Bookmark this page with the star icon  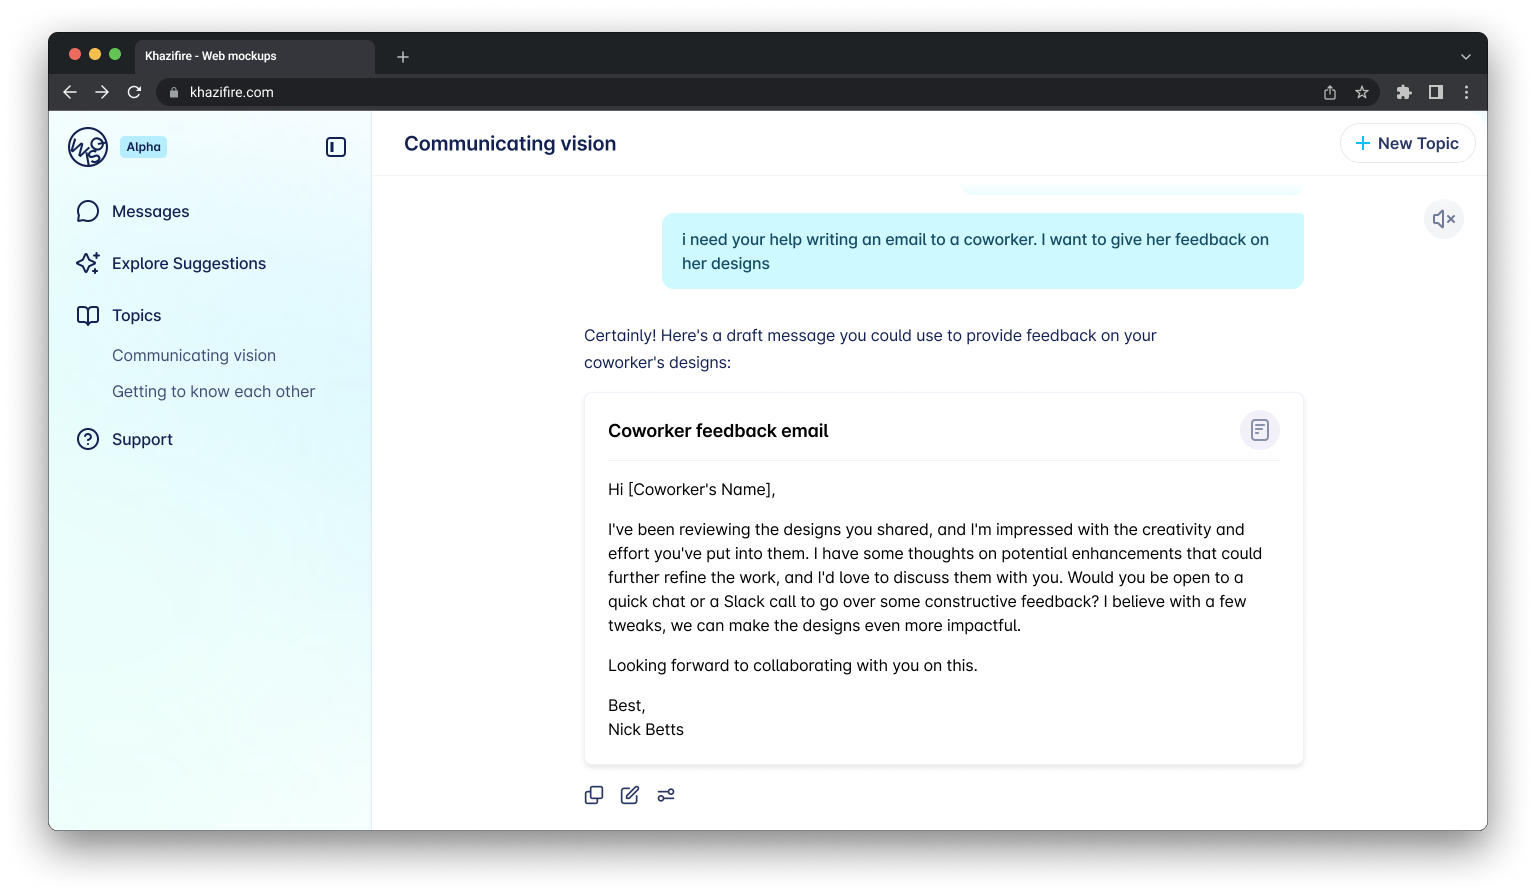[x=1361, y=92]
